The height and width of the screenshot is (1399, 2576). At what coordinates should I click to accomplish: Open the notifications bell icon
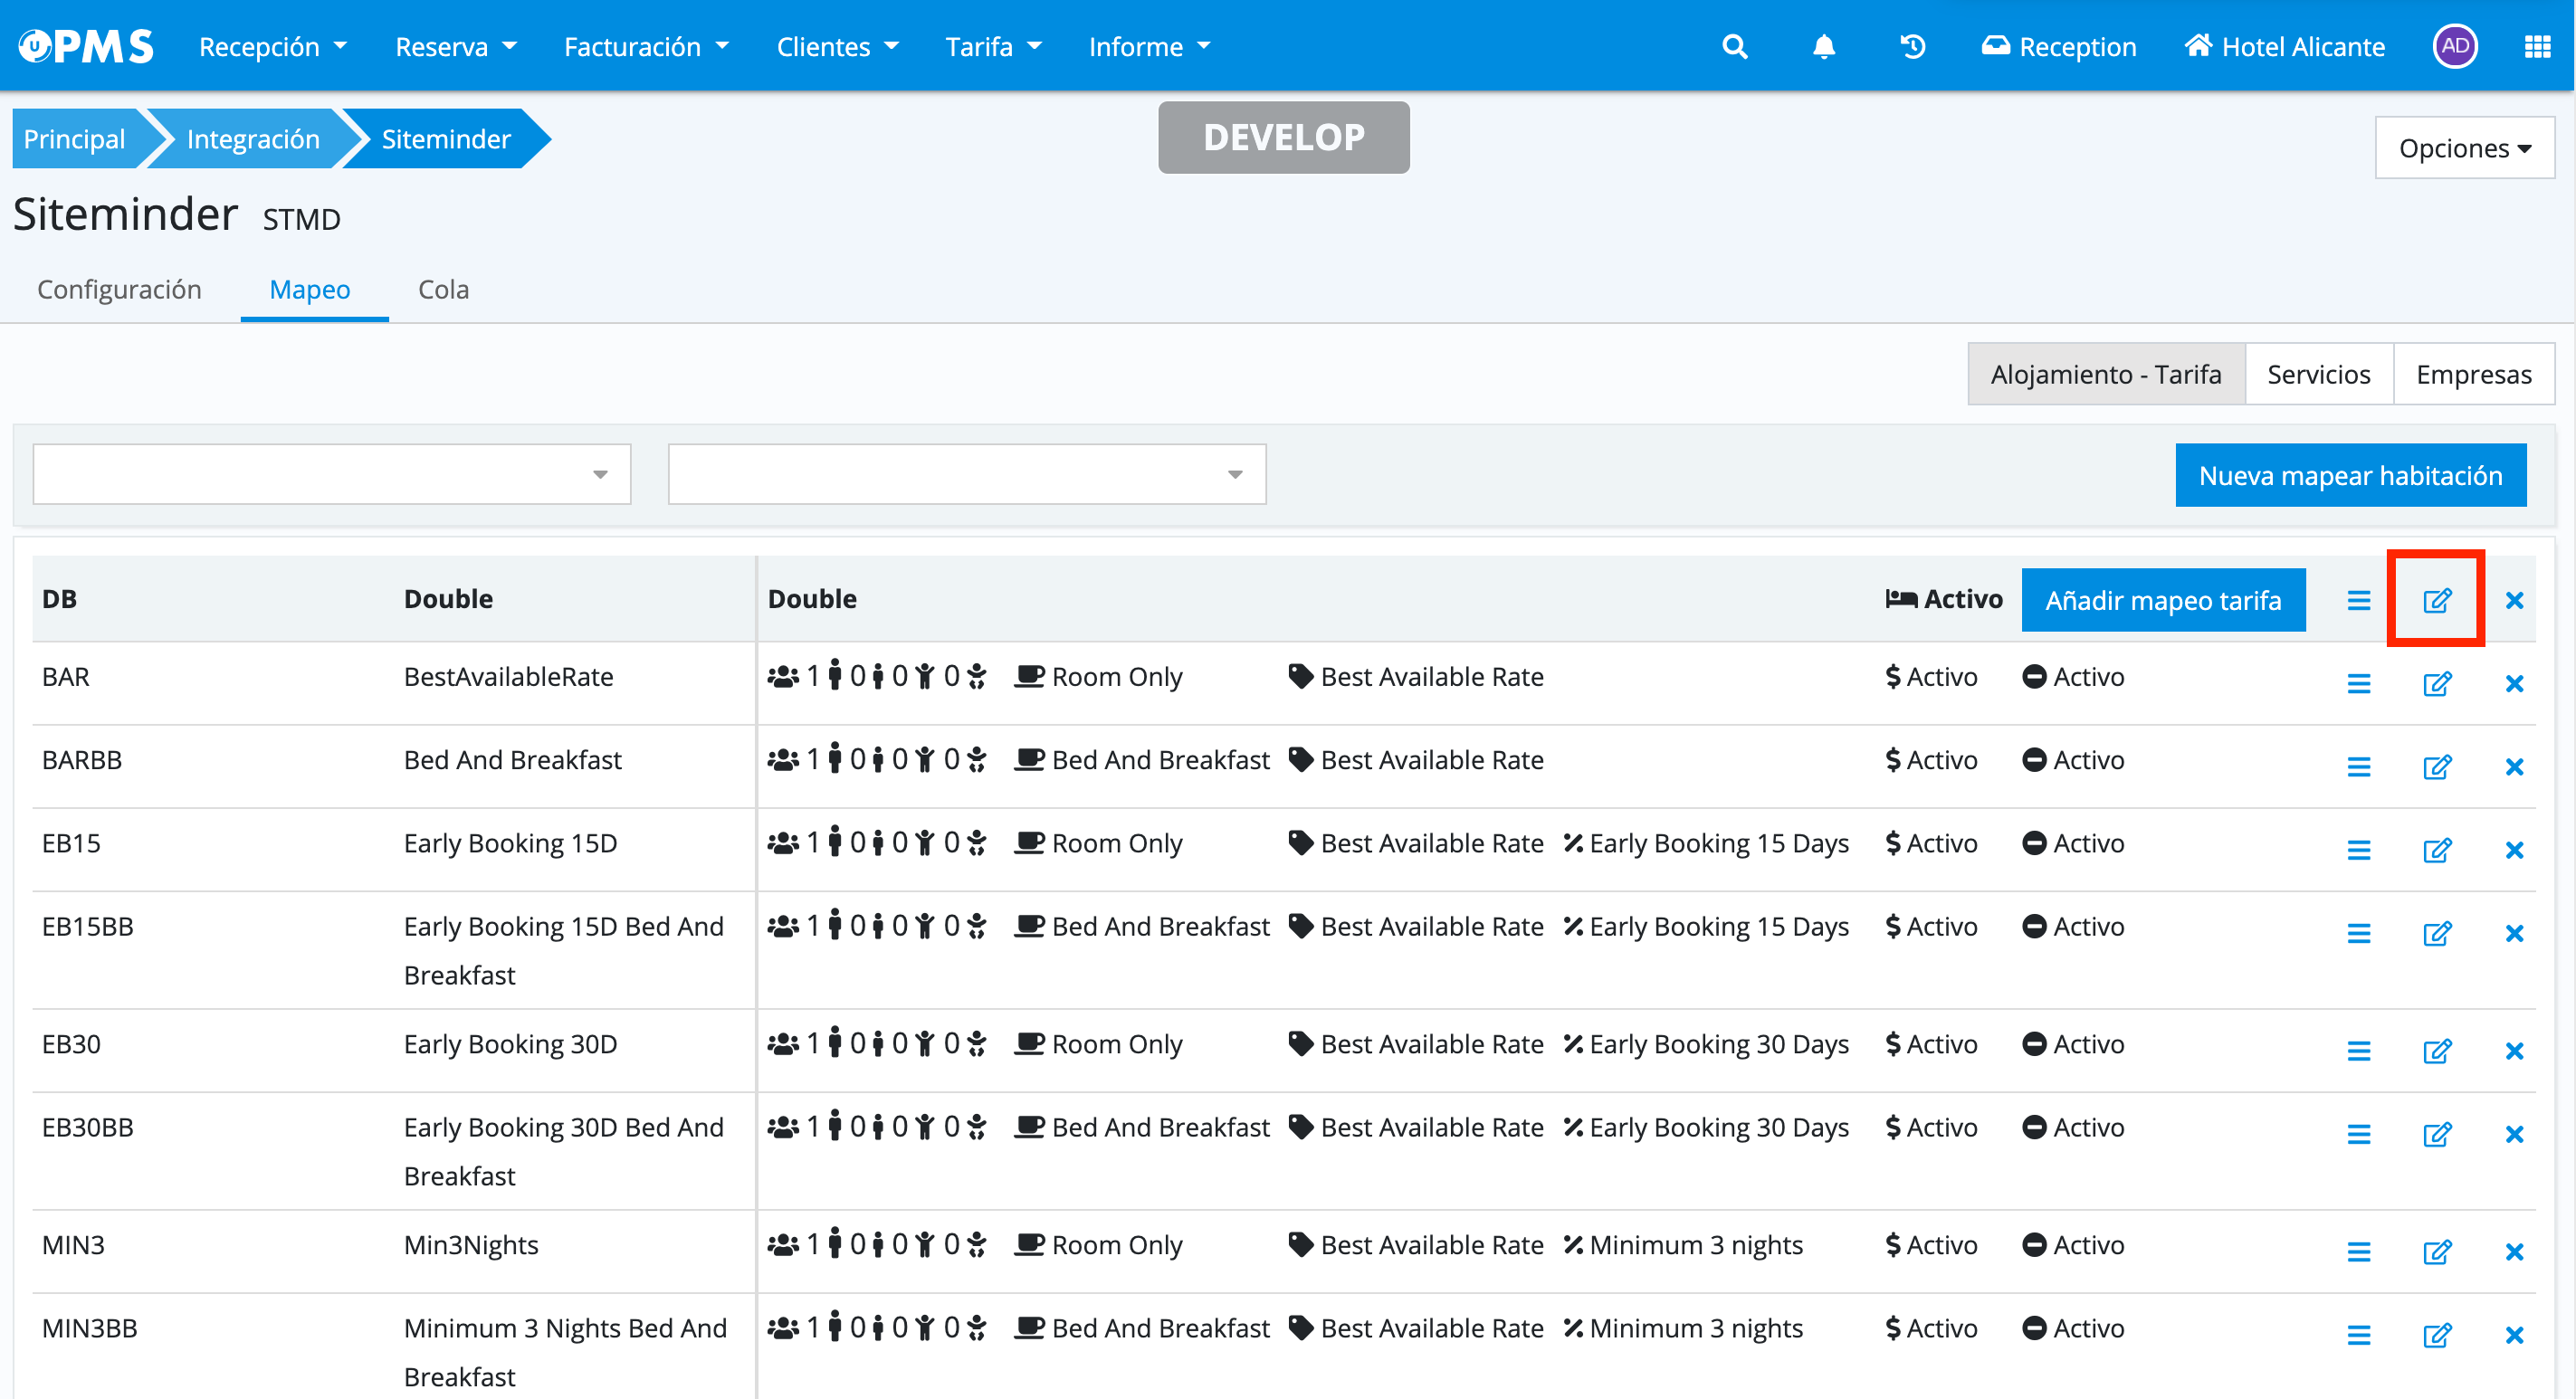tap(1823, 47)
